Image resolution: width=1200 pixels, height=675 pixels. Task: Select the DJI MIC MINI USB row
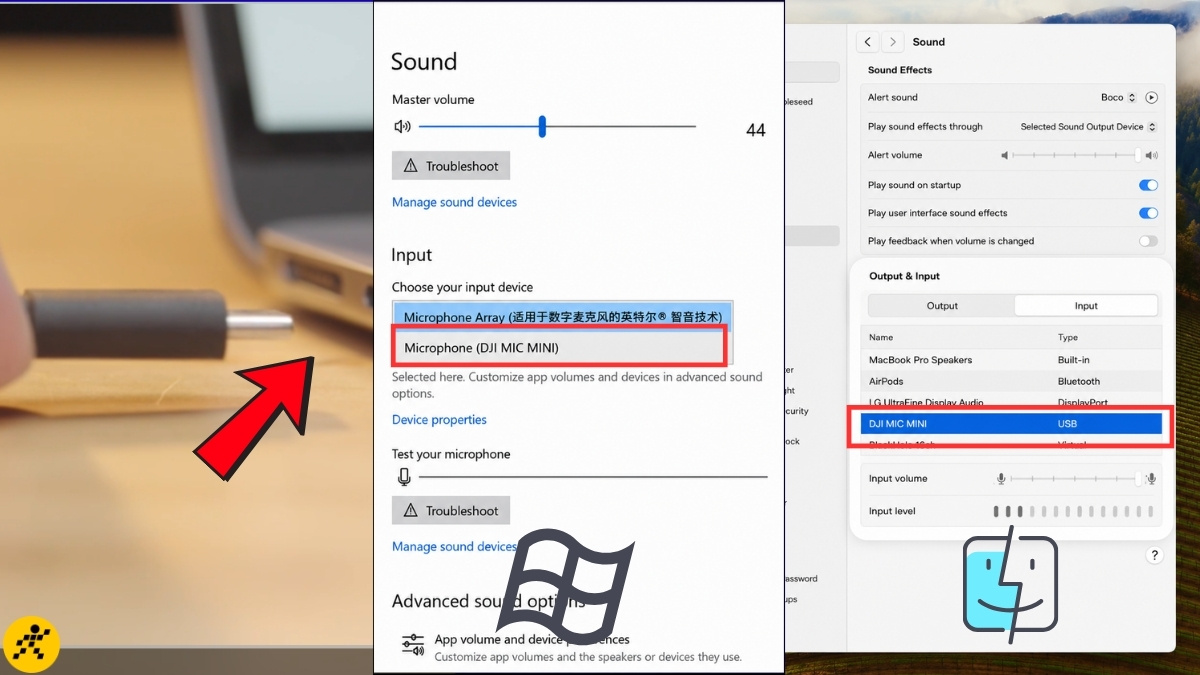click(x=1011, y=424)
